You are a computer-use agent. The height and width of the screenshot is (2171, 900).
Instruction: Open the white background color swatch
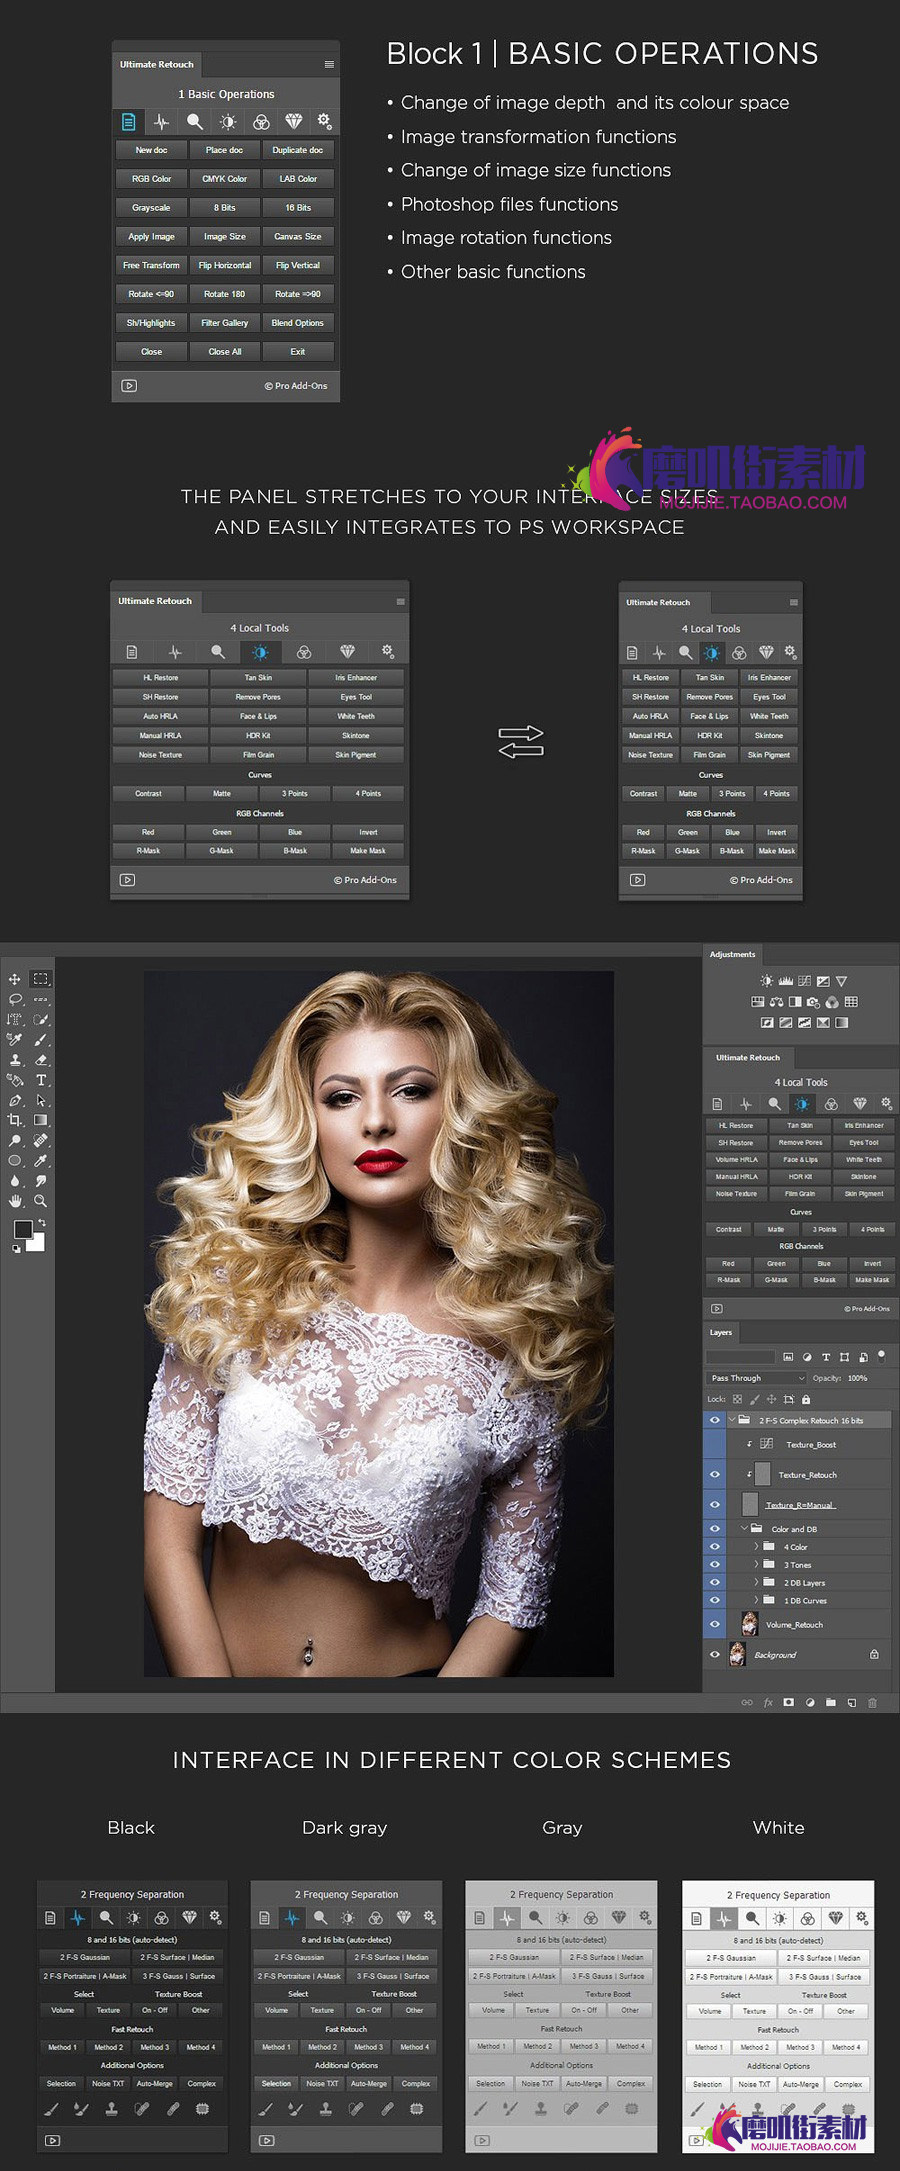[36, 1243]
